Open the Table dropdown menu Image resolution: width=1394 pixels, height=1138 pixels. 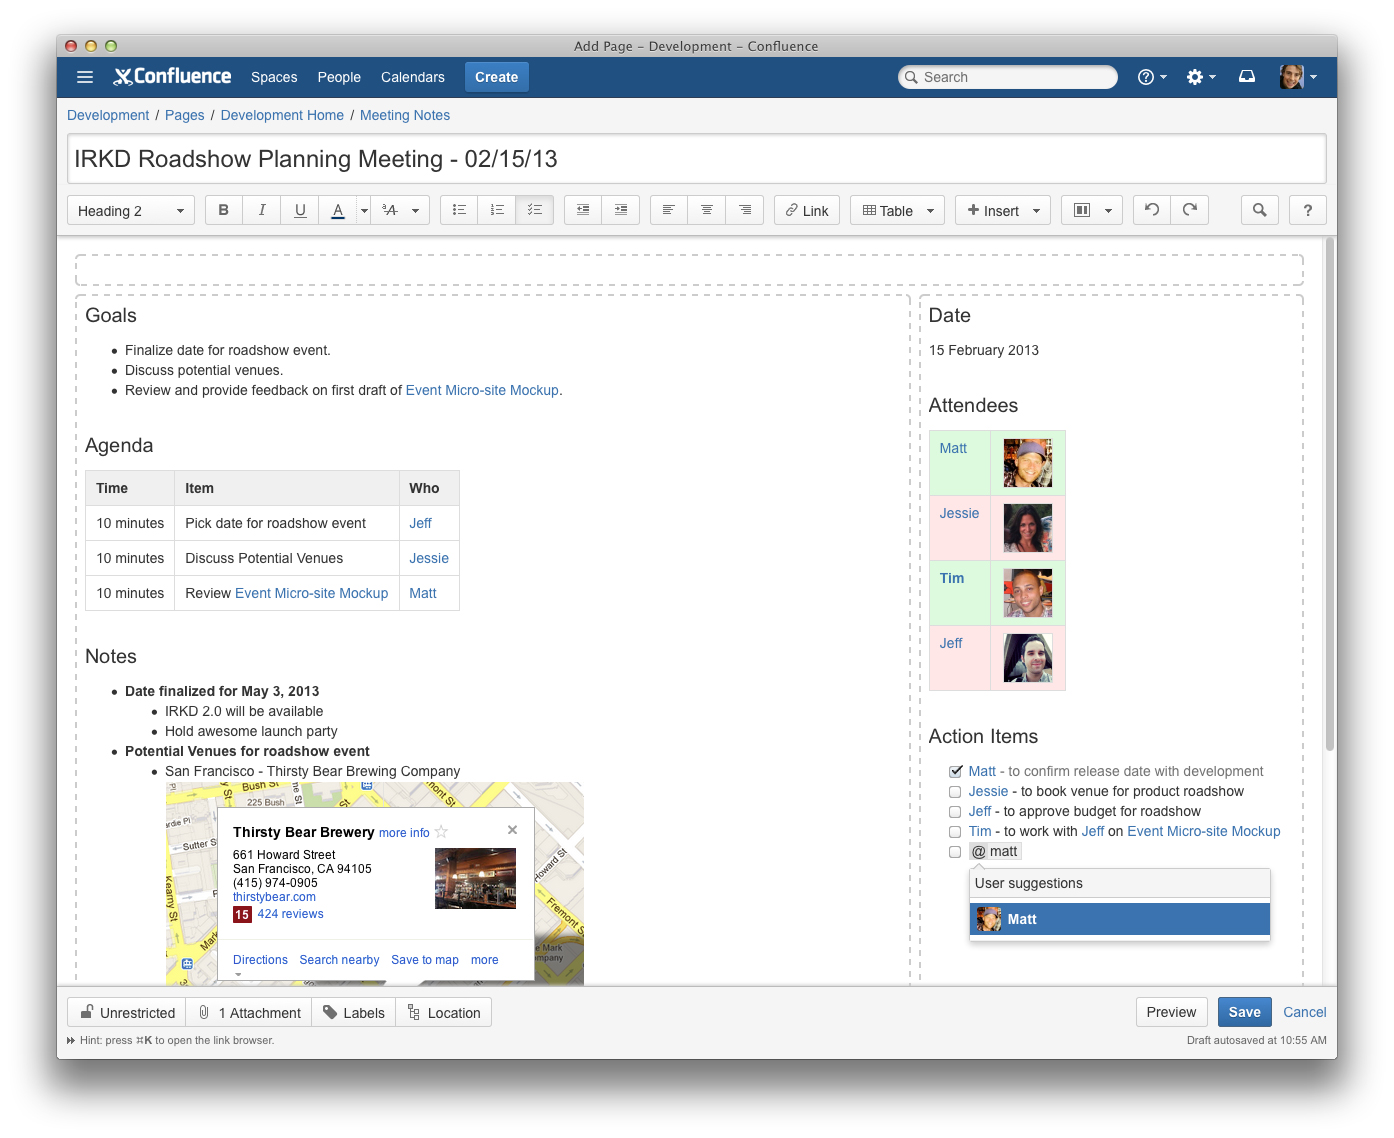[x=898, y=210]
